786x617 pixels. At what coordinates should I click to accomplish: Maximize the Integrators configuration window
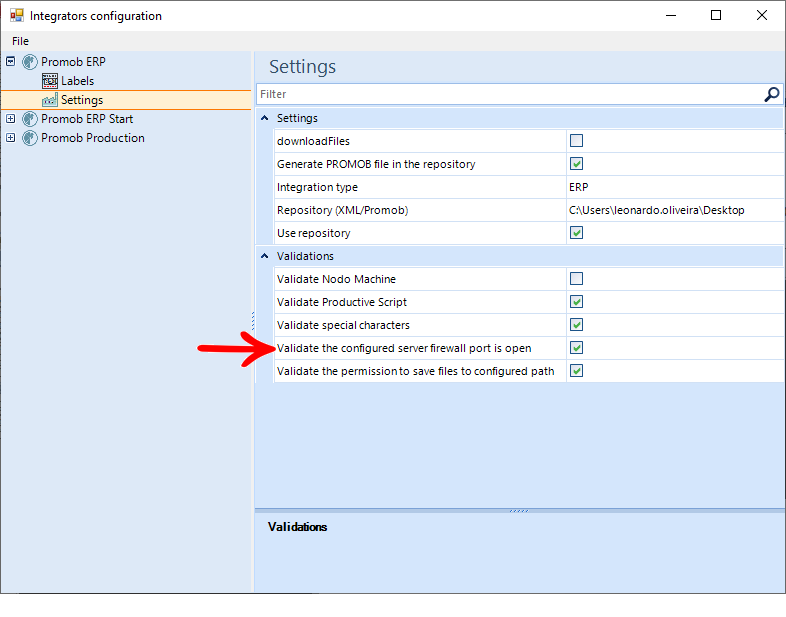point(716,16)
